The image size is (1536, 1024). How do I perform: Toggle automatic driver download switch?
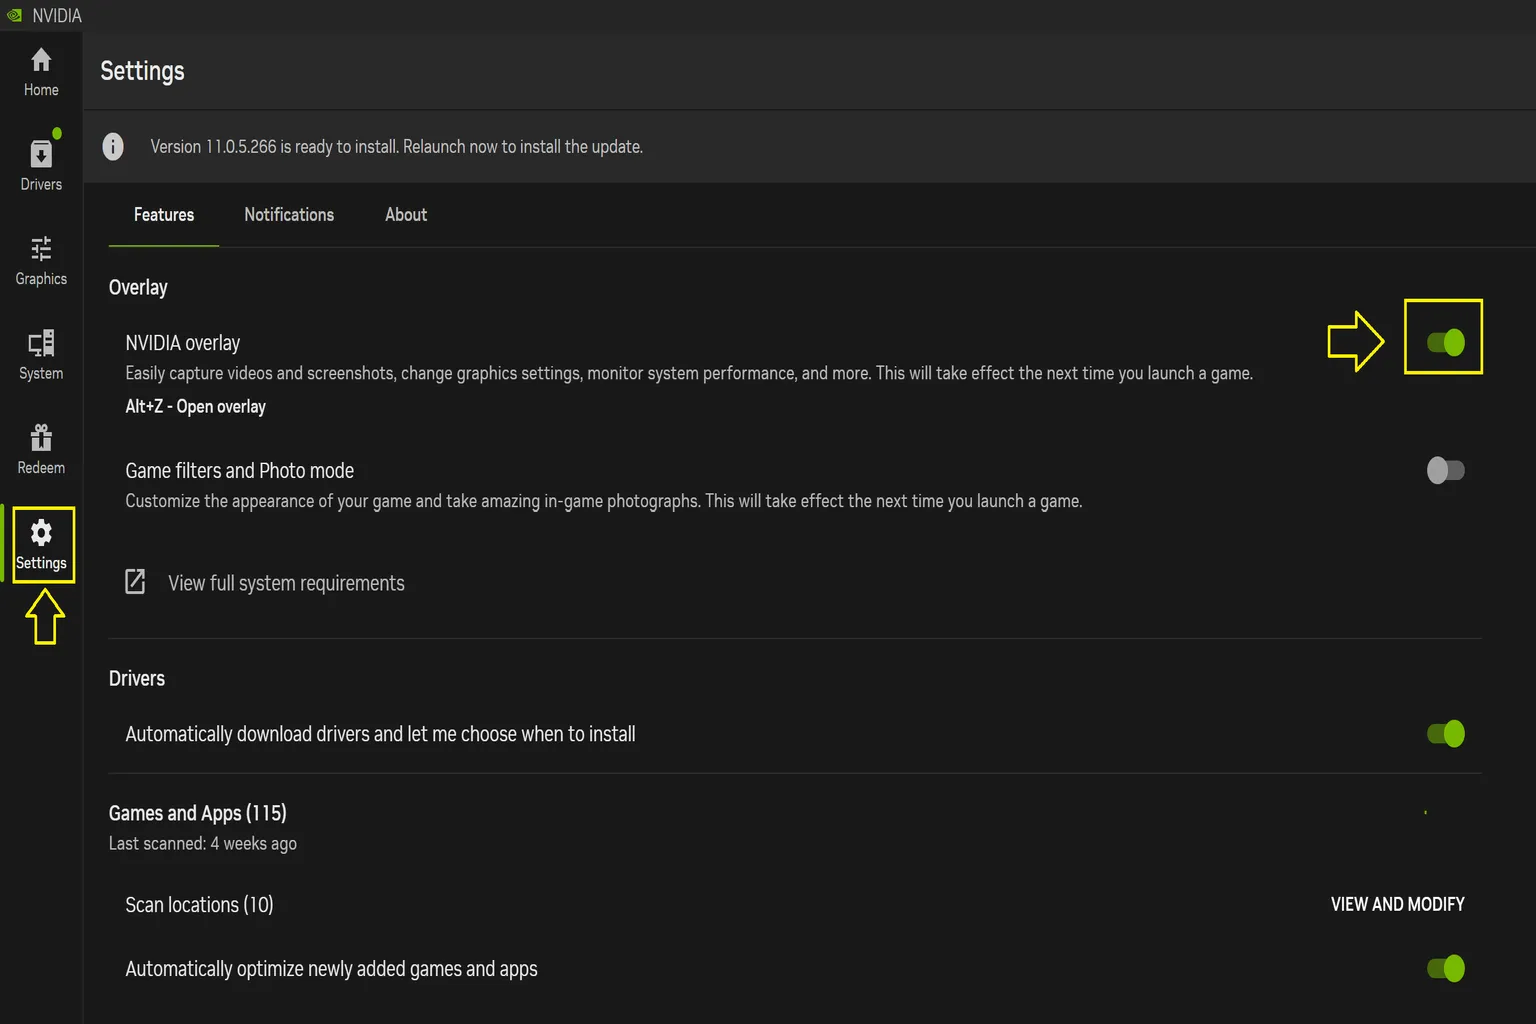(x=1445, y=733)
